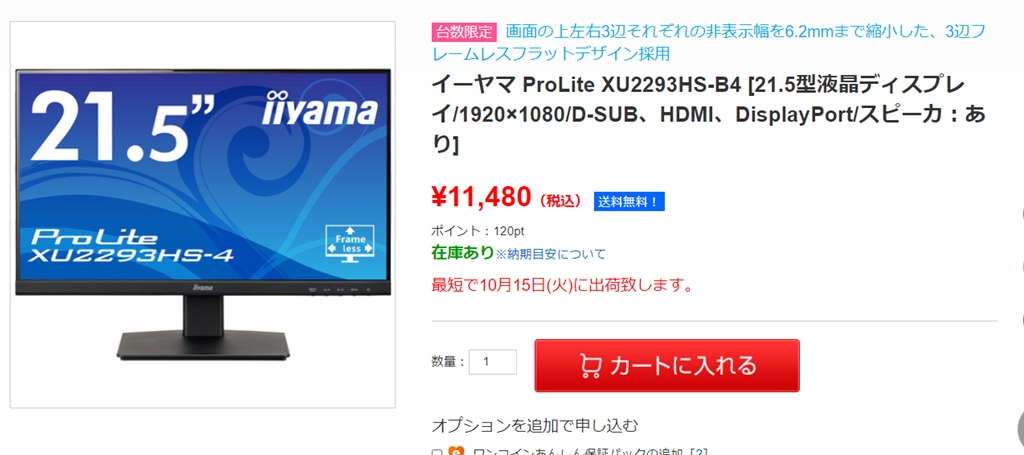Click the gray circular button at right edge
Image resolution: width=1024 pixels, height=455 pixels.
1020,430
